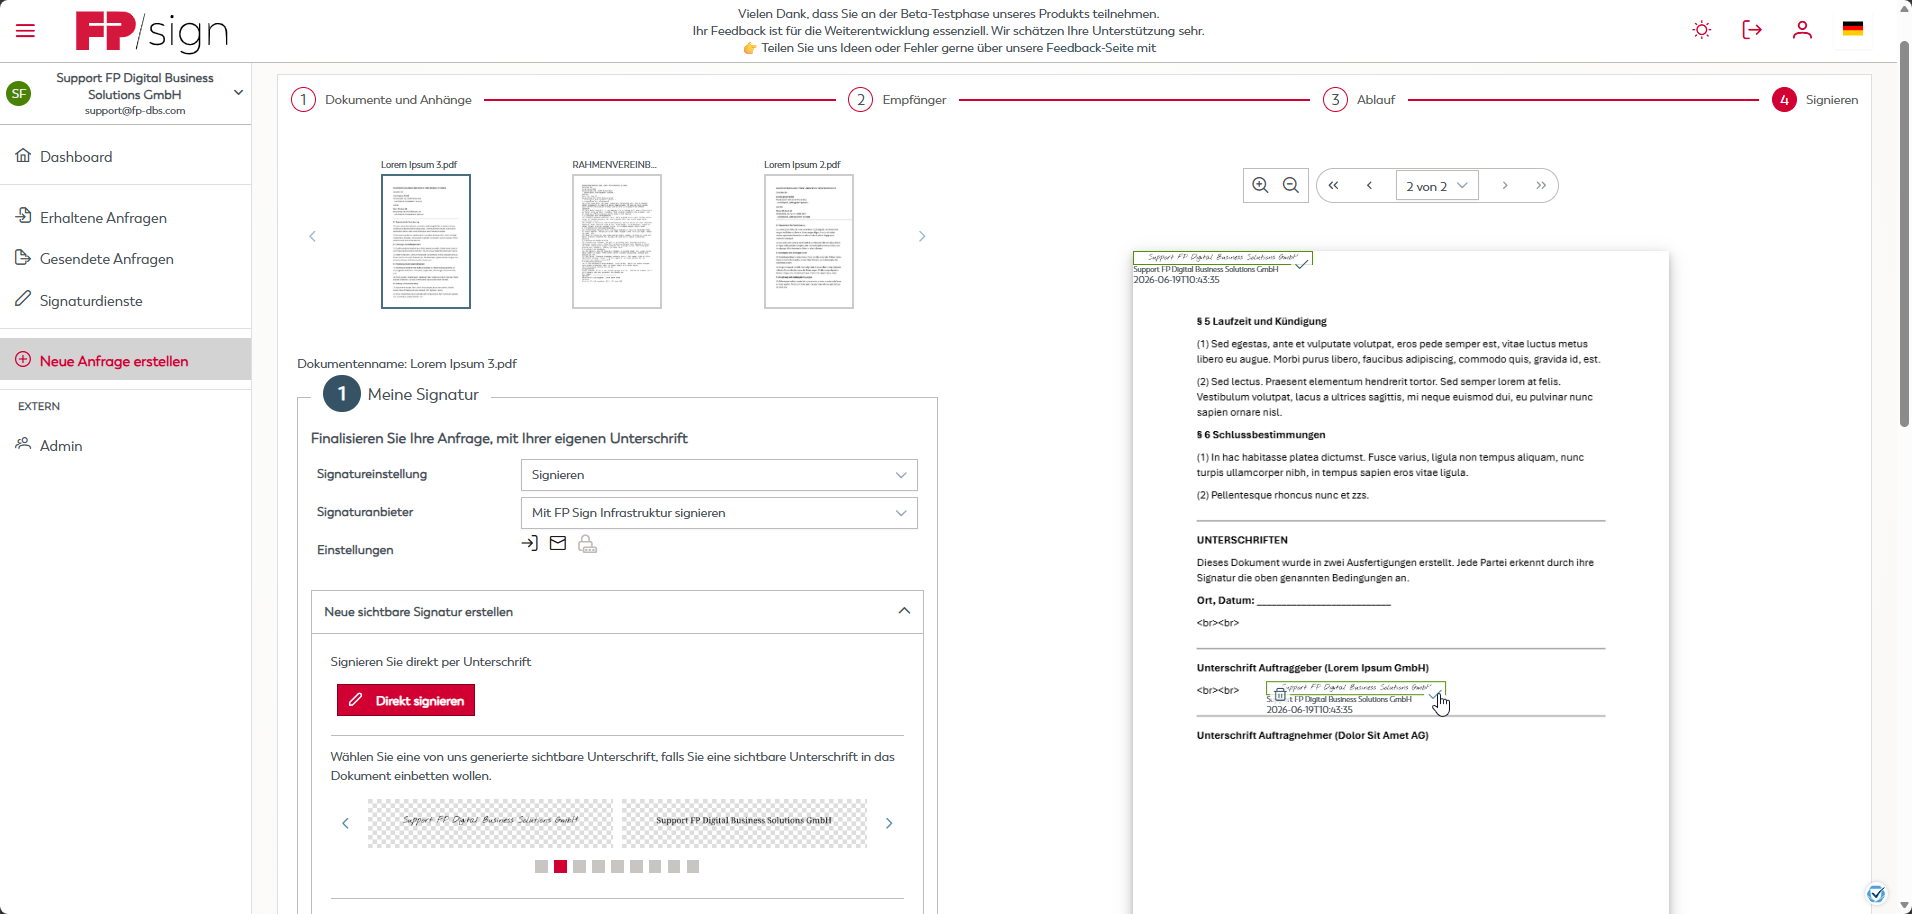This screenshot has width=1912, height=914.
Task: Open Signaturdienste
Action: tap(91, 301)
